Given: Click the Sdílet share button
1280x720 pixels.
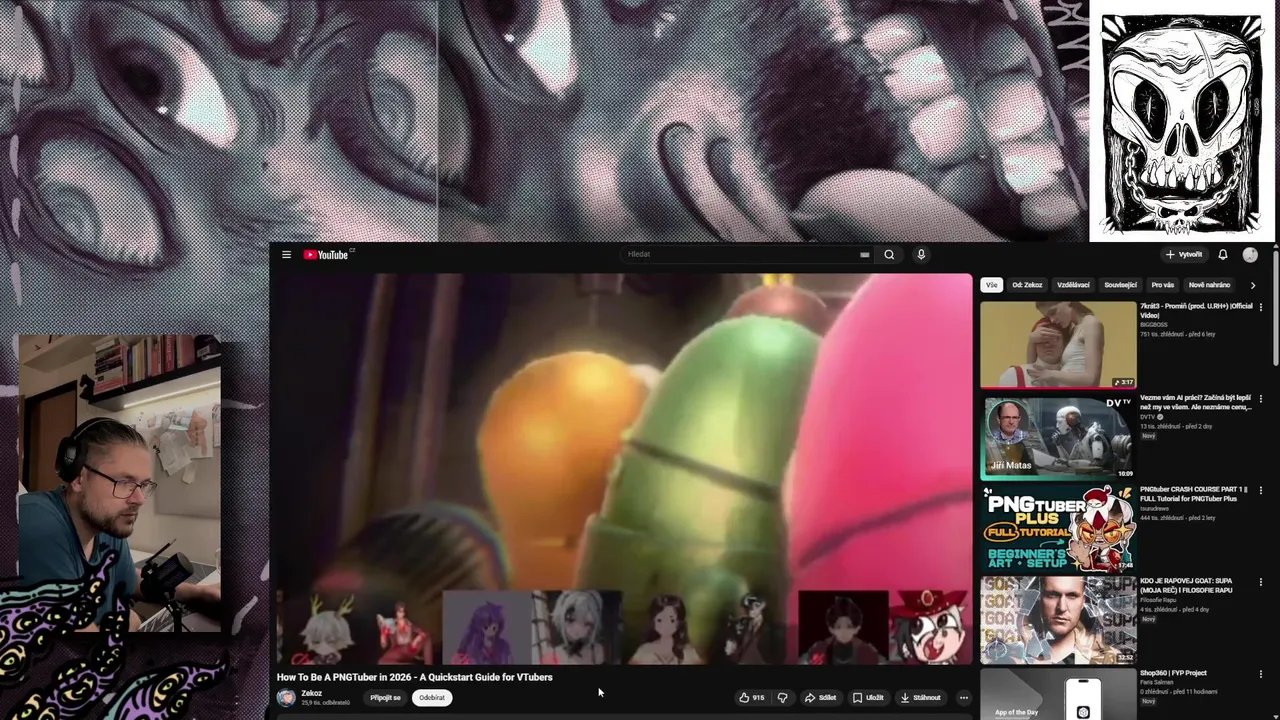Looking at the screenshot, I should 820,698.
